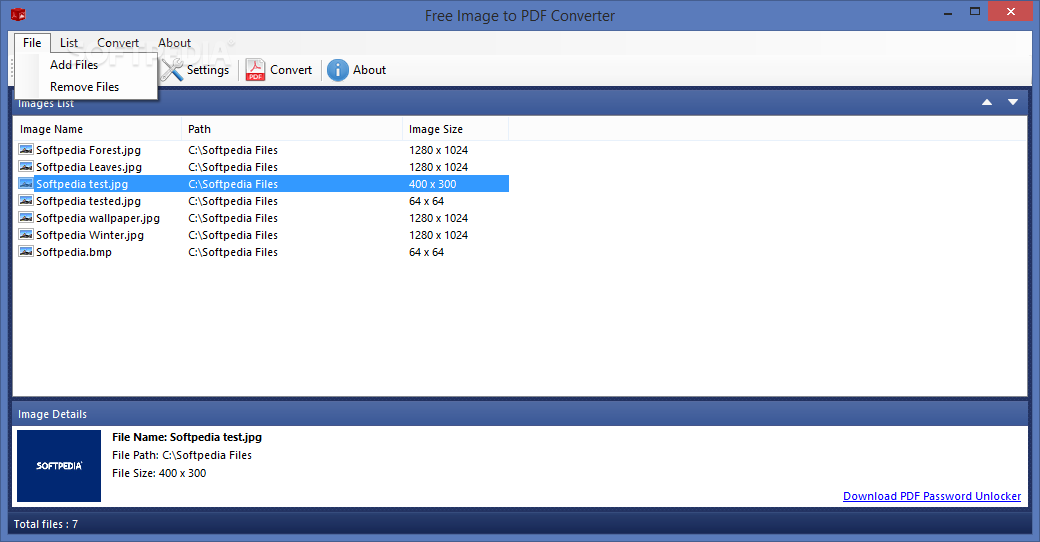Click file icon of Softpedia test.jpg
Screen dimensions: 1040x542
26,184
